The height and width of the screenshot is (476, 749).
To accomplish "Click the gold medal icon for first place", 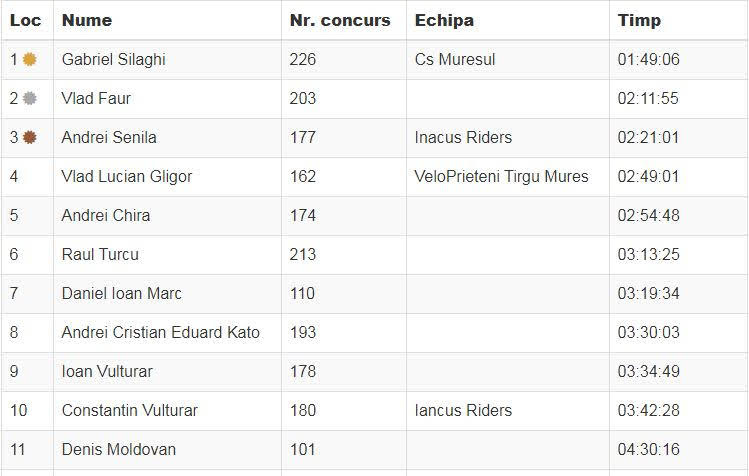I will 30,59.
